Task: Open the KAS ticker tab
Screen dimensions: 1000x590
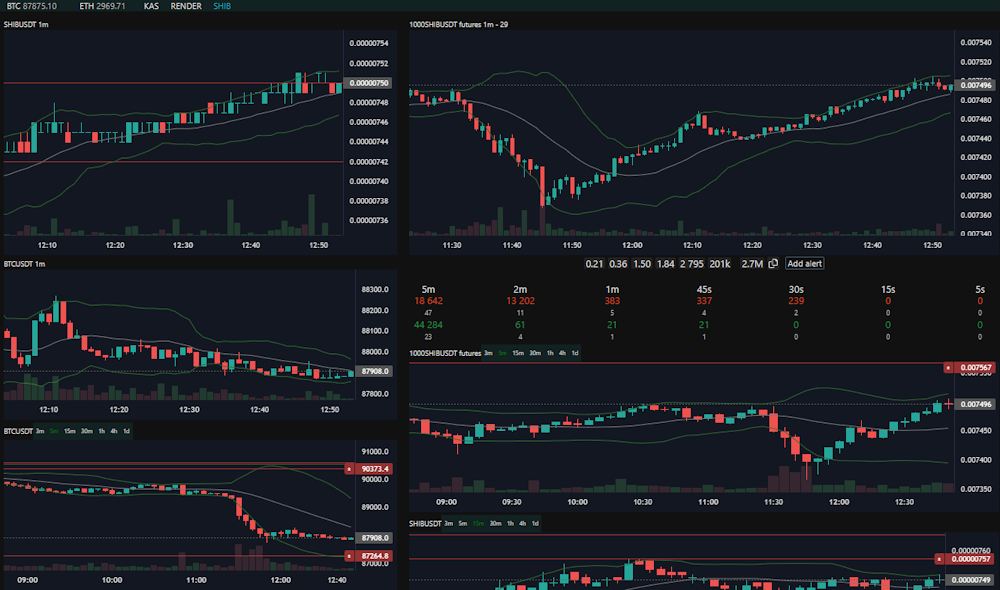Action: pos(151,6)
